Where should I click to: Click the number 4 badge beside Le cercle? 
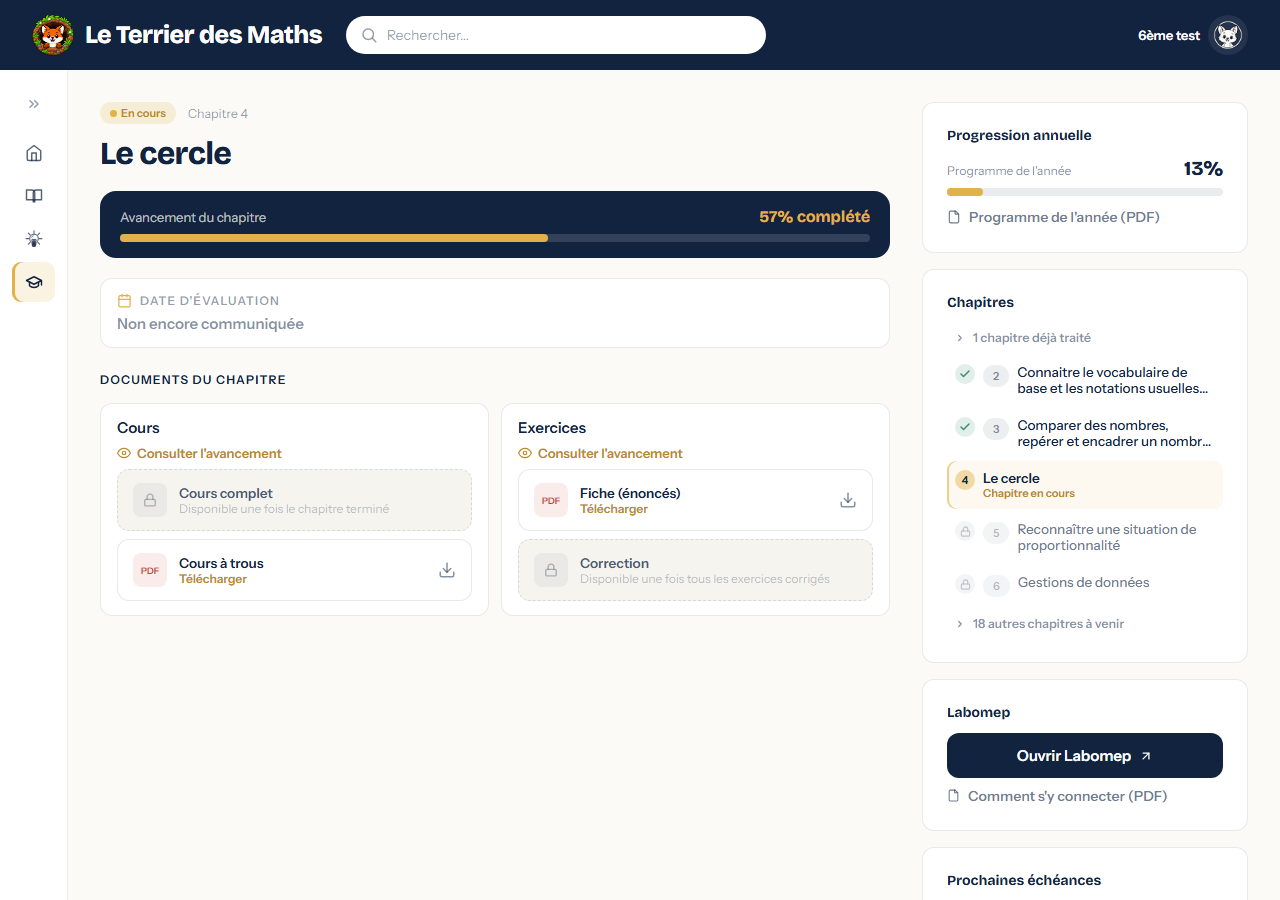point(965,480)
